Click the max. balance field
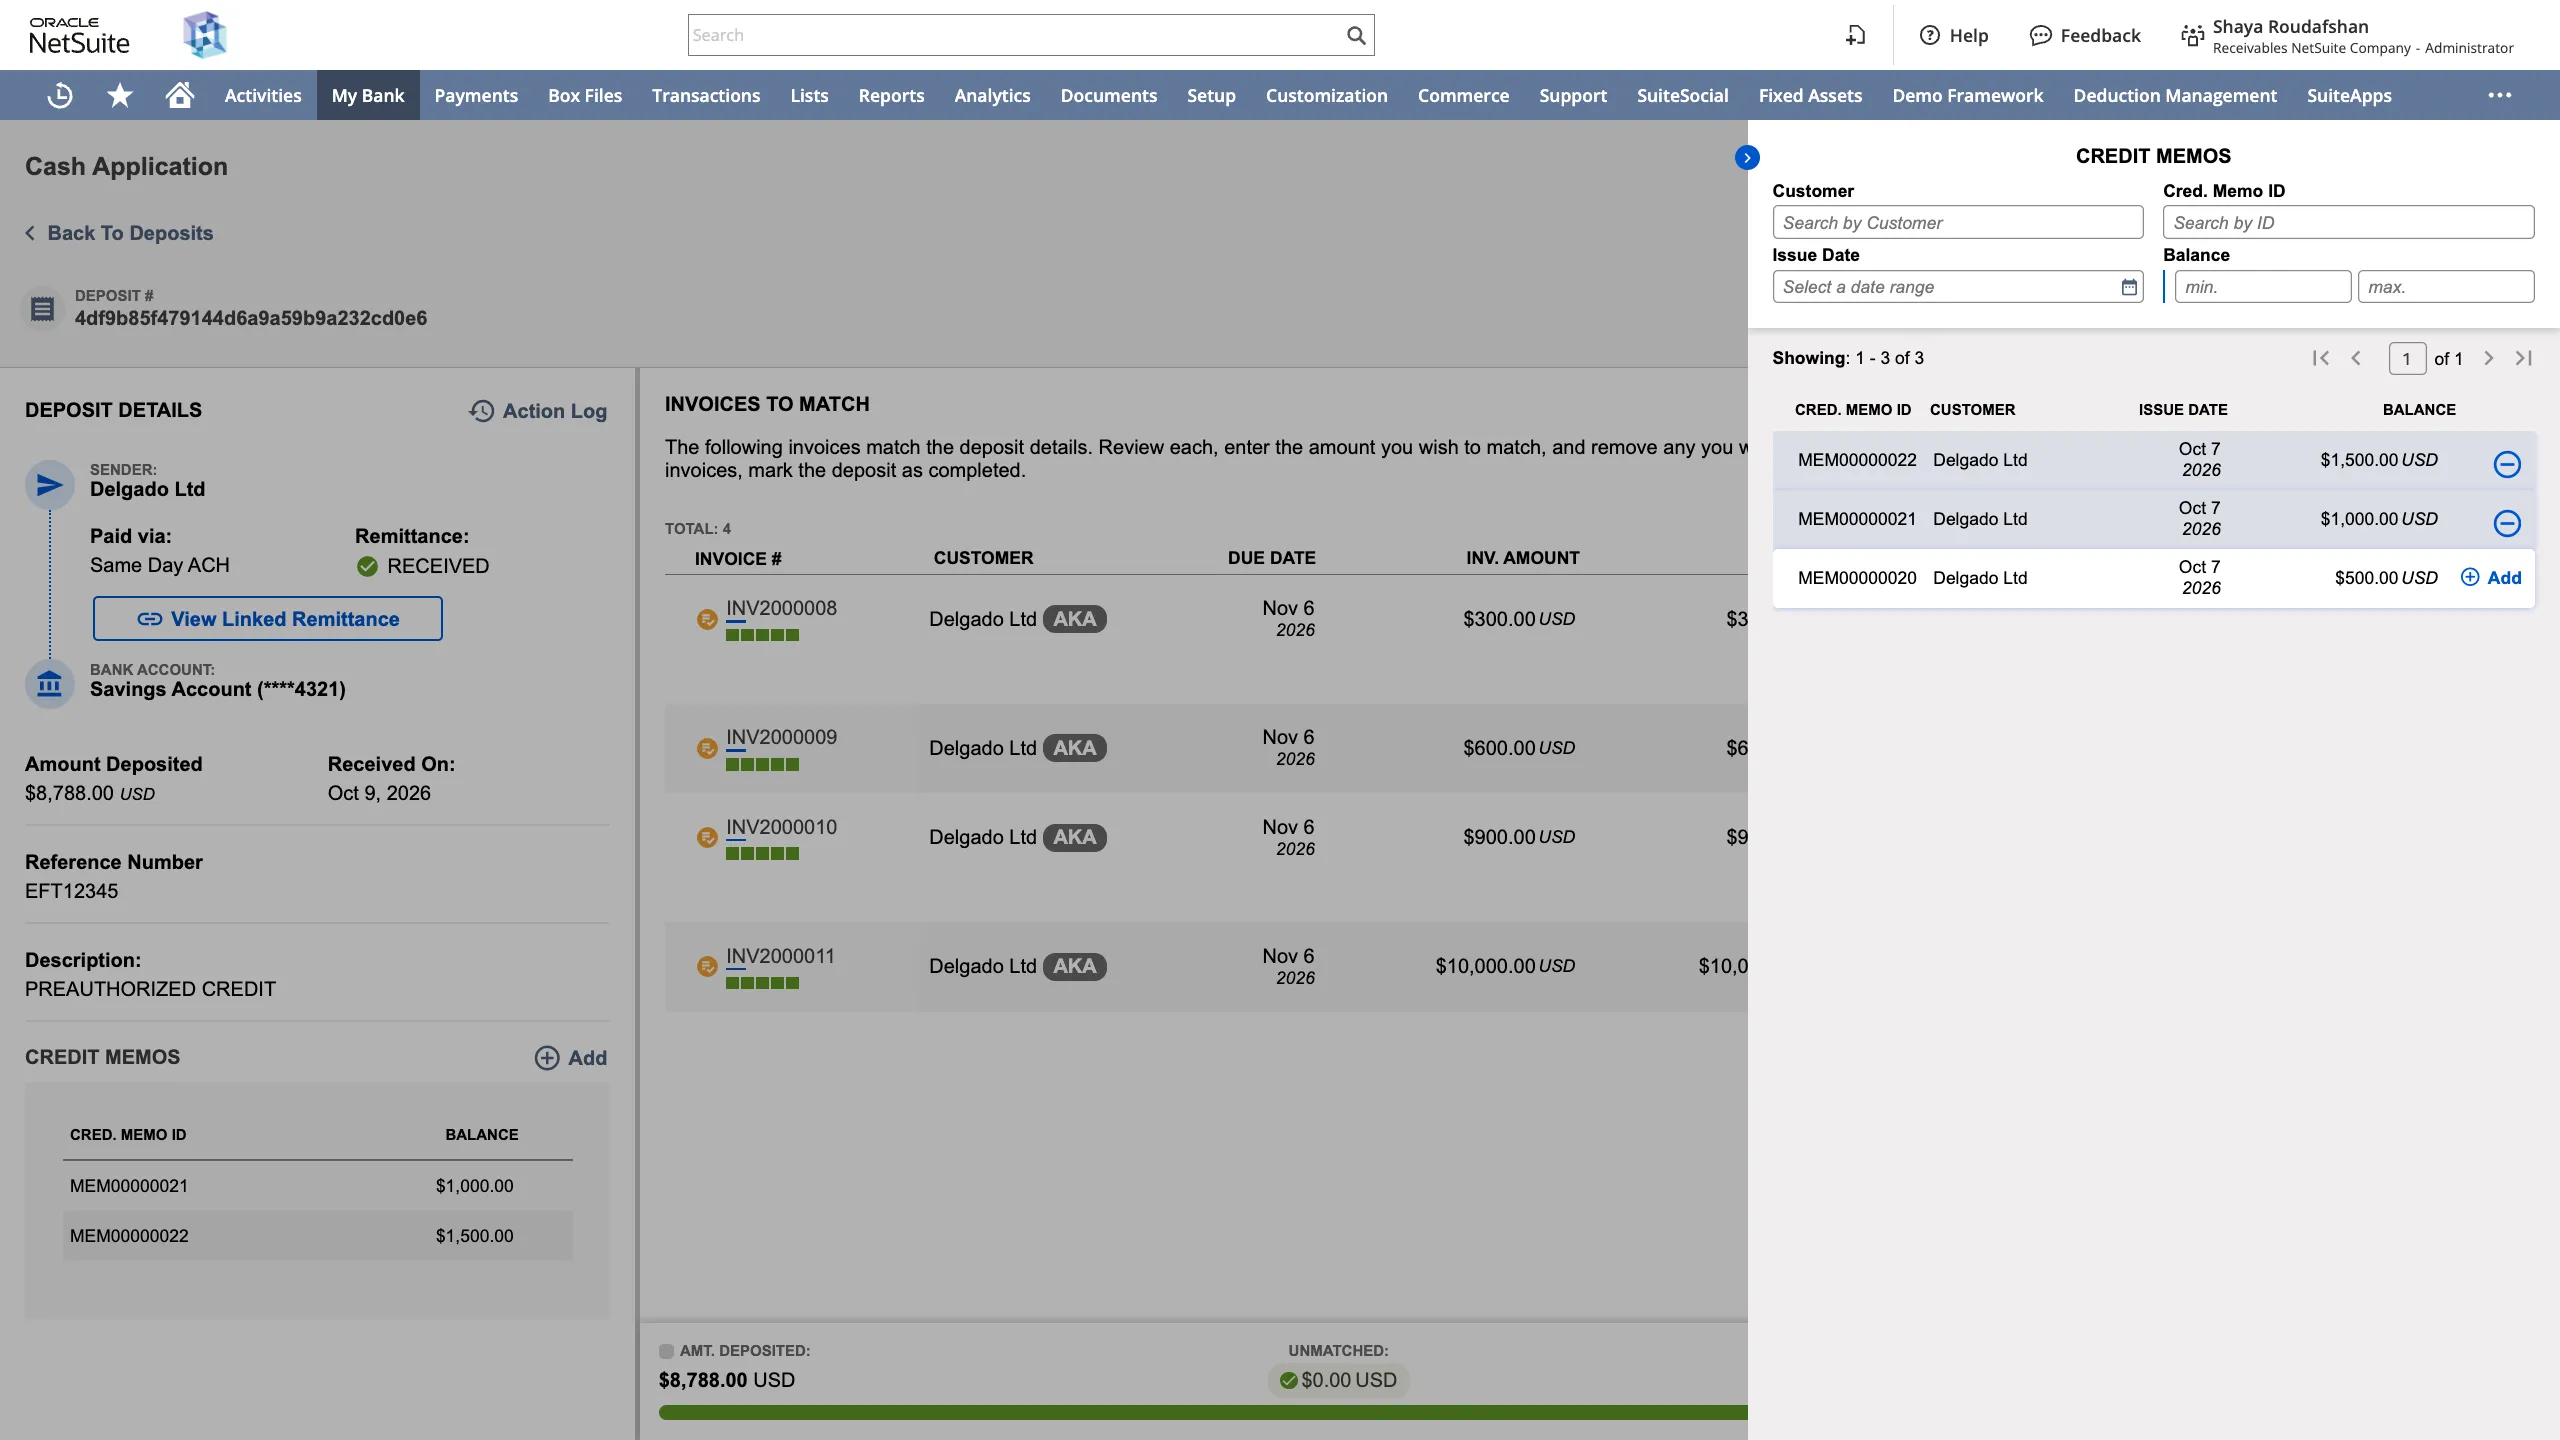 (x=2446, y=287)
